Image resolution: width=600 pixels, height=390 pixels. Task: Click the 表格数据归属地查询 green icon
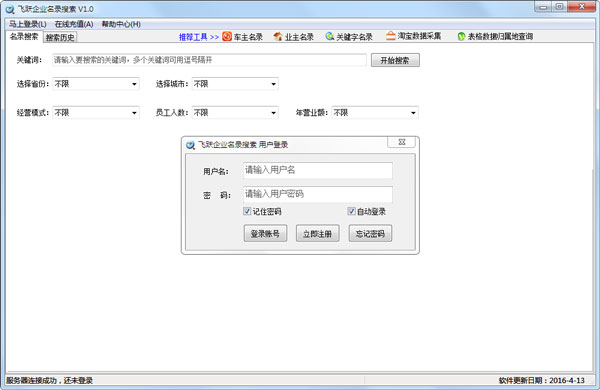tap(461, 36)
